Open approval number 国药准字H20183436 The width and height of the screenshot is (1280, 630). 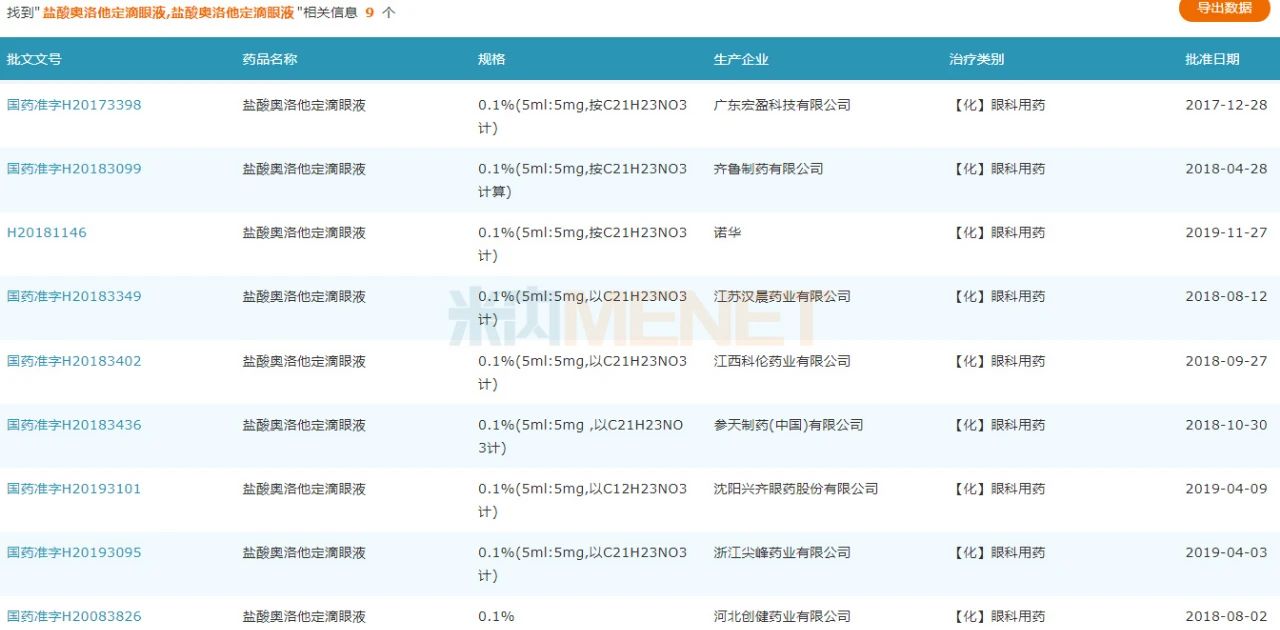74,425
